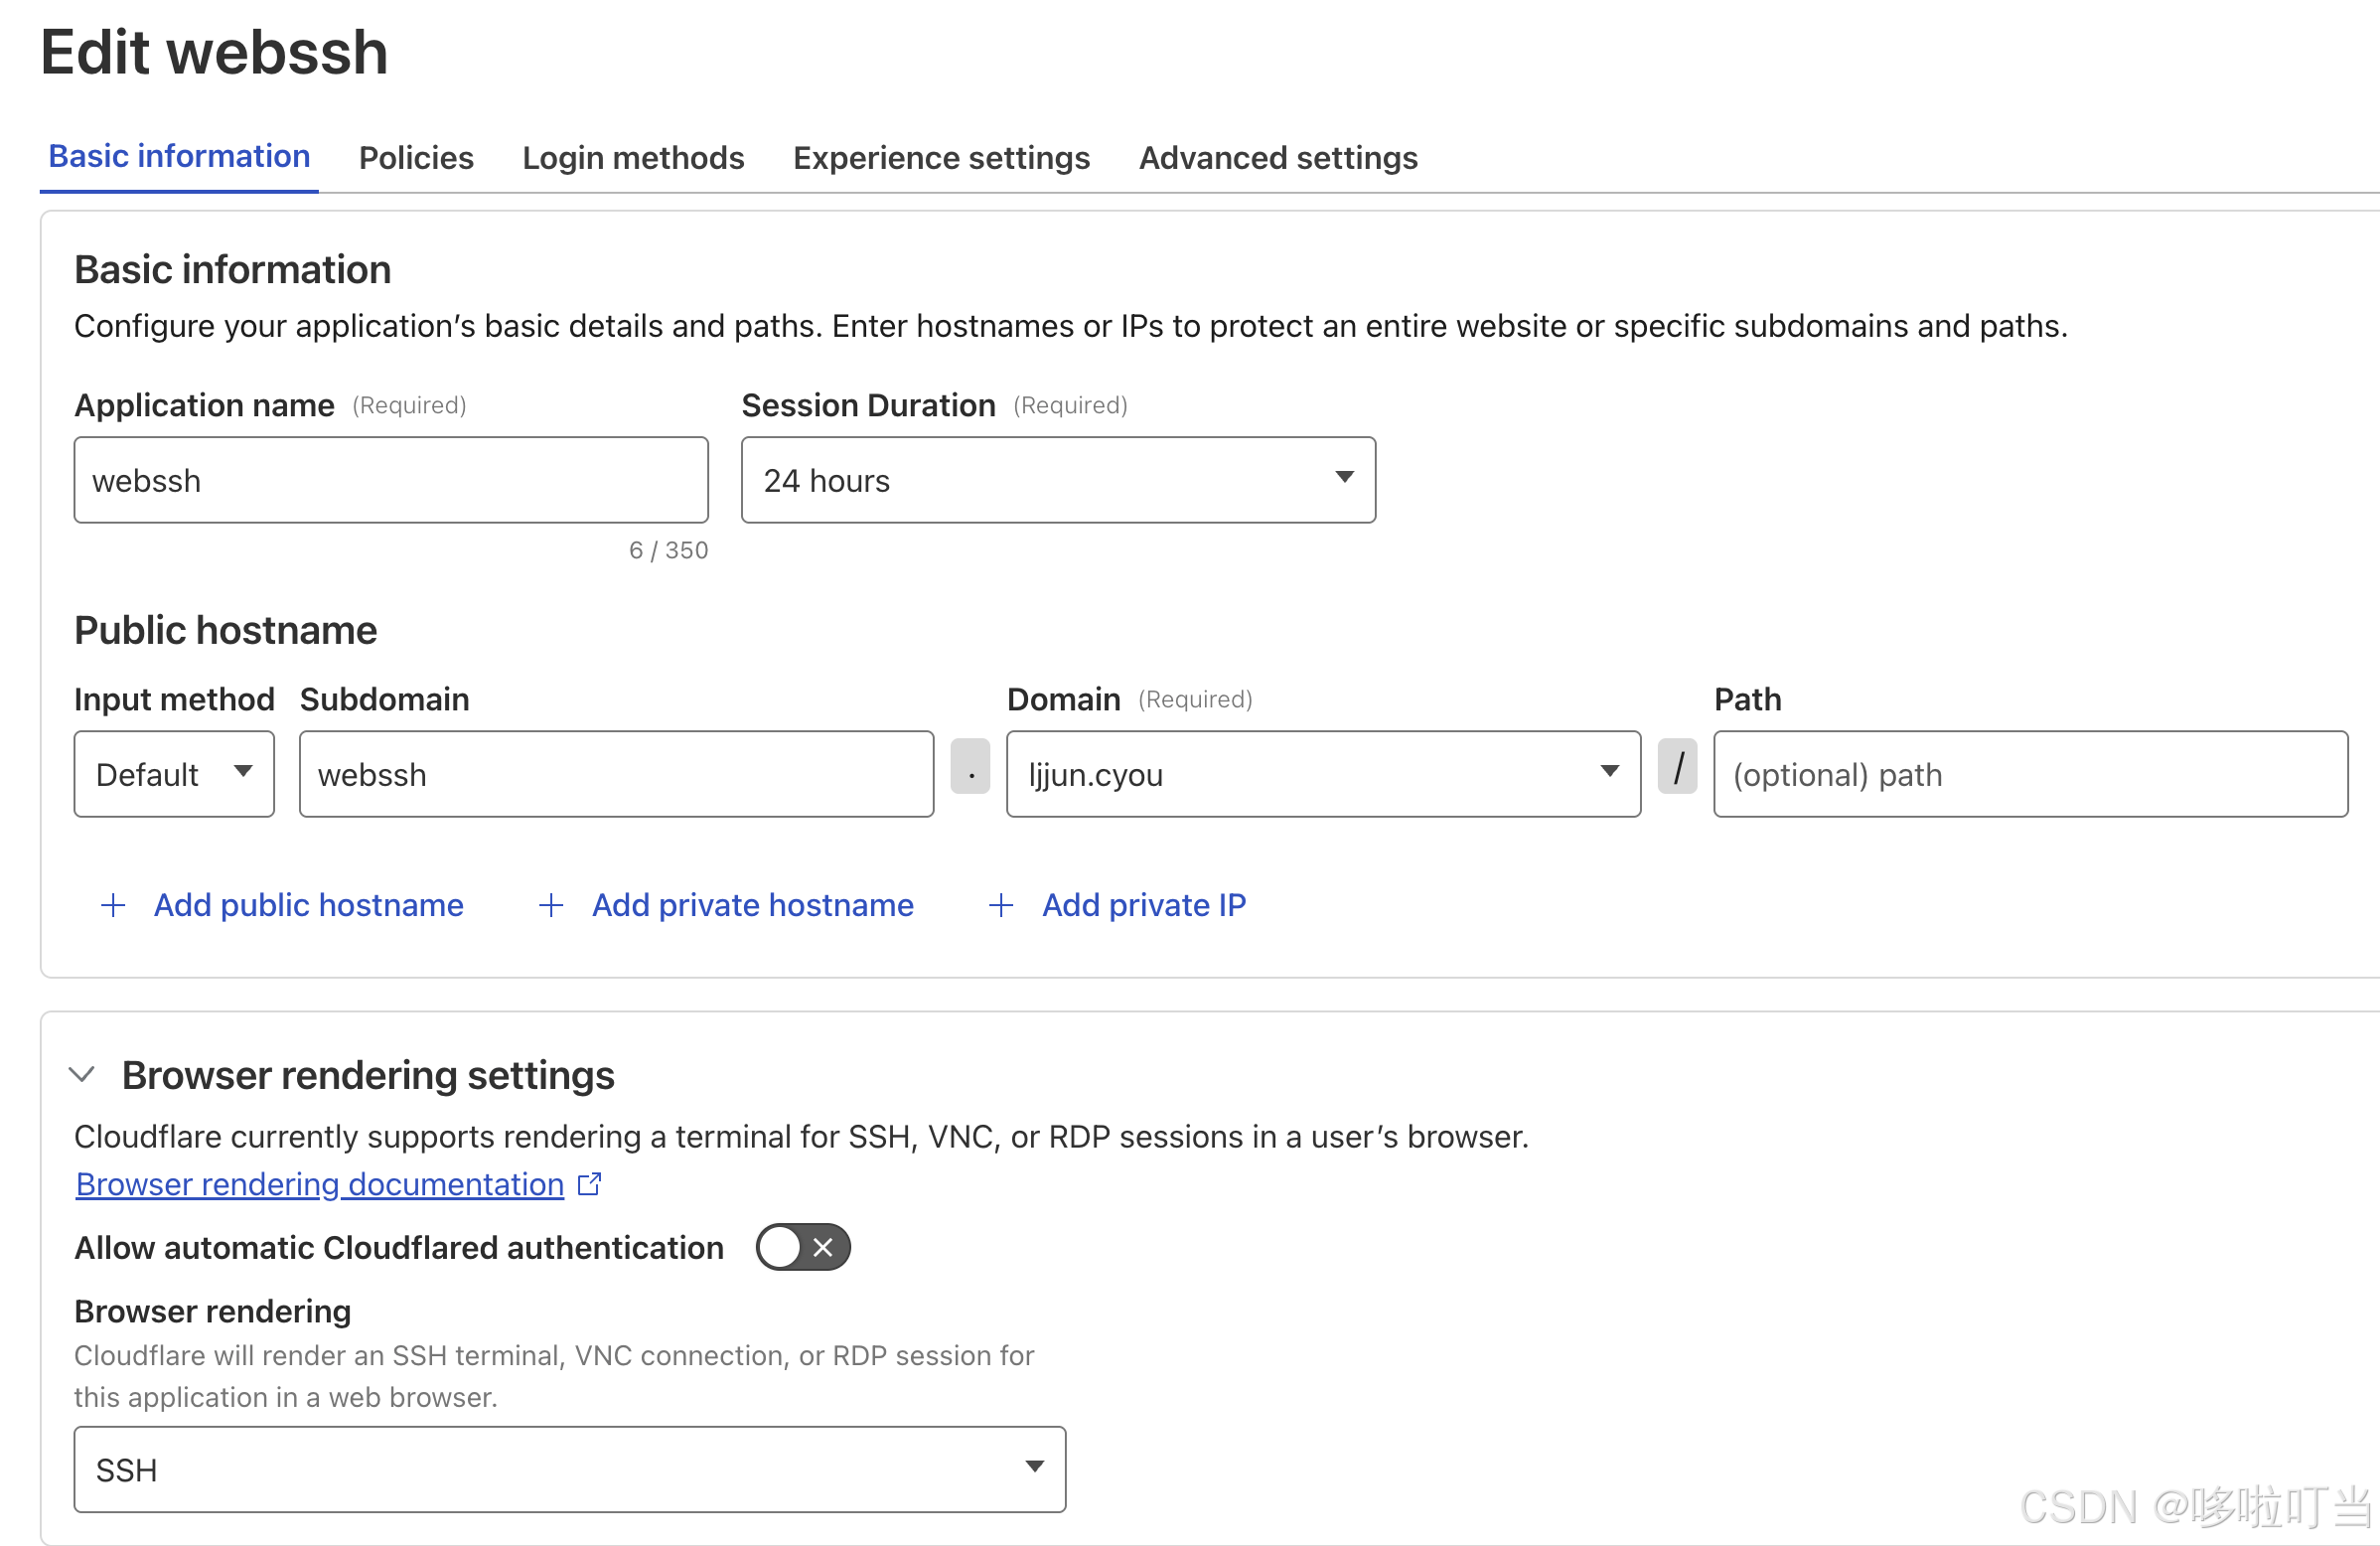
Task: Collapse the Browser rendering settings section
Action: point(83,1074)
